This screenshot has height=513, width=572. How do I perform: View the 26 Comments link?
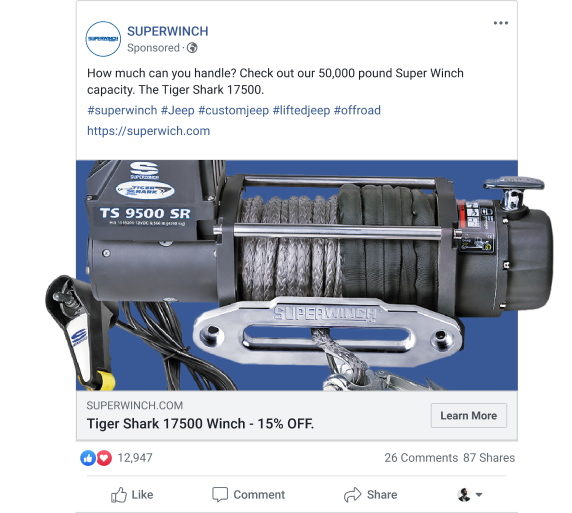[x=421, y=458]
